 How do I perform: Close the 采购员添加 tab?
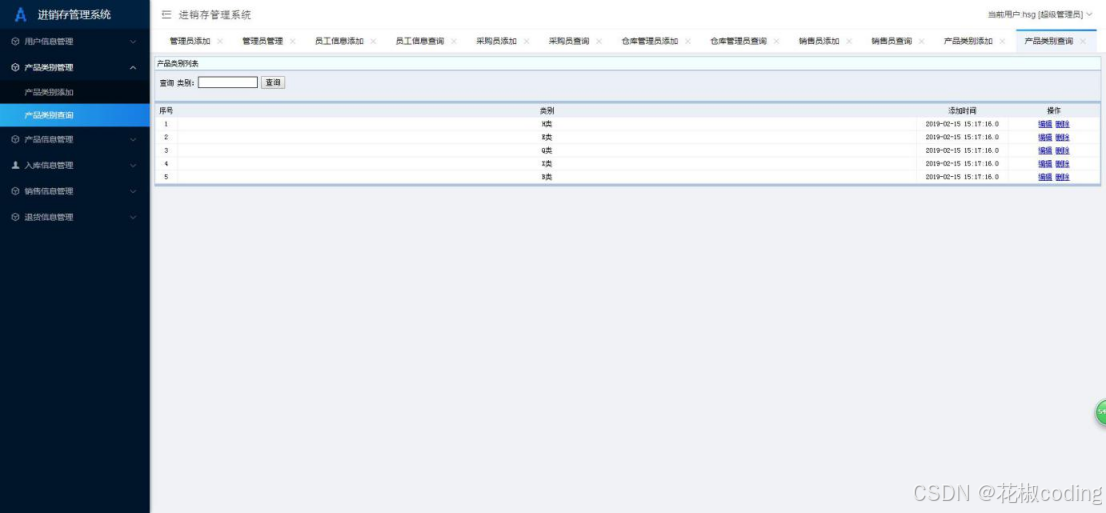pyautogui.click(x=526, y=41)
